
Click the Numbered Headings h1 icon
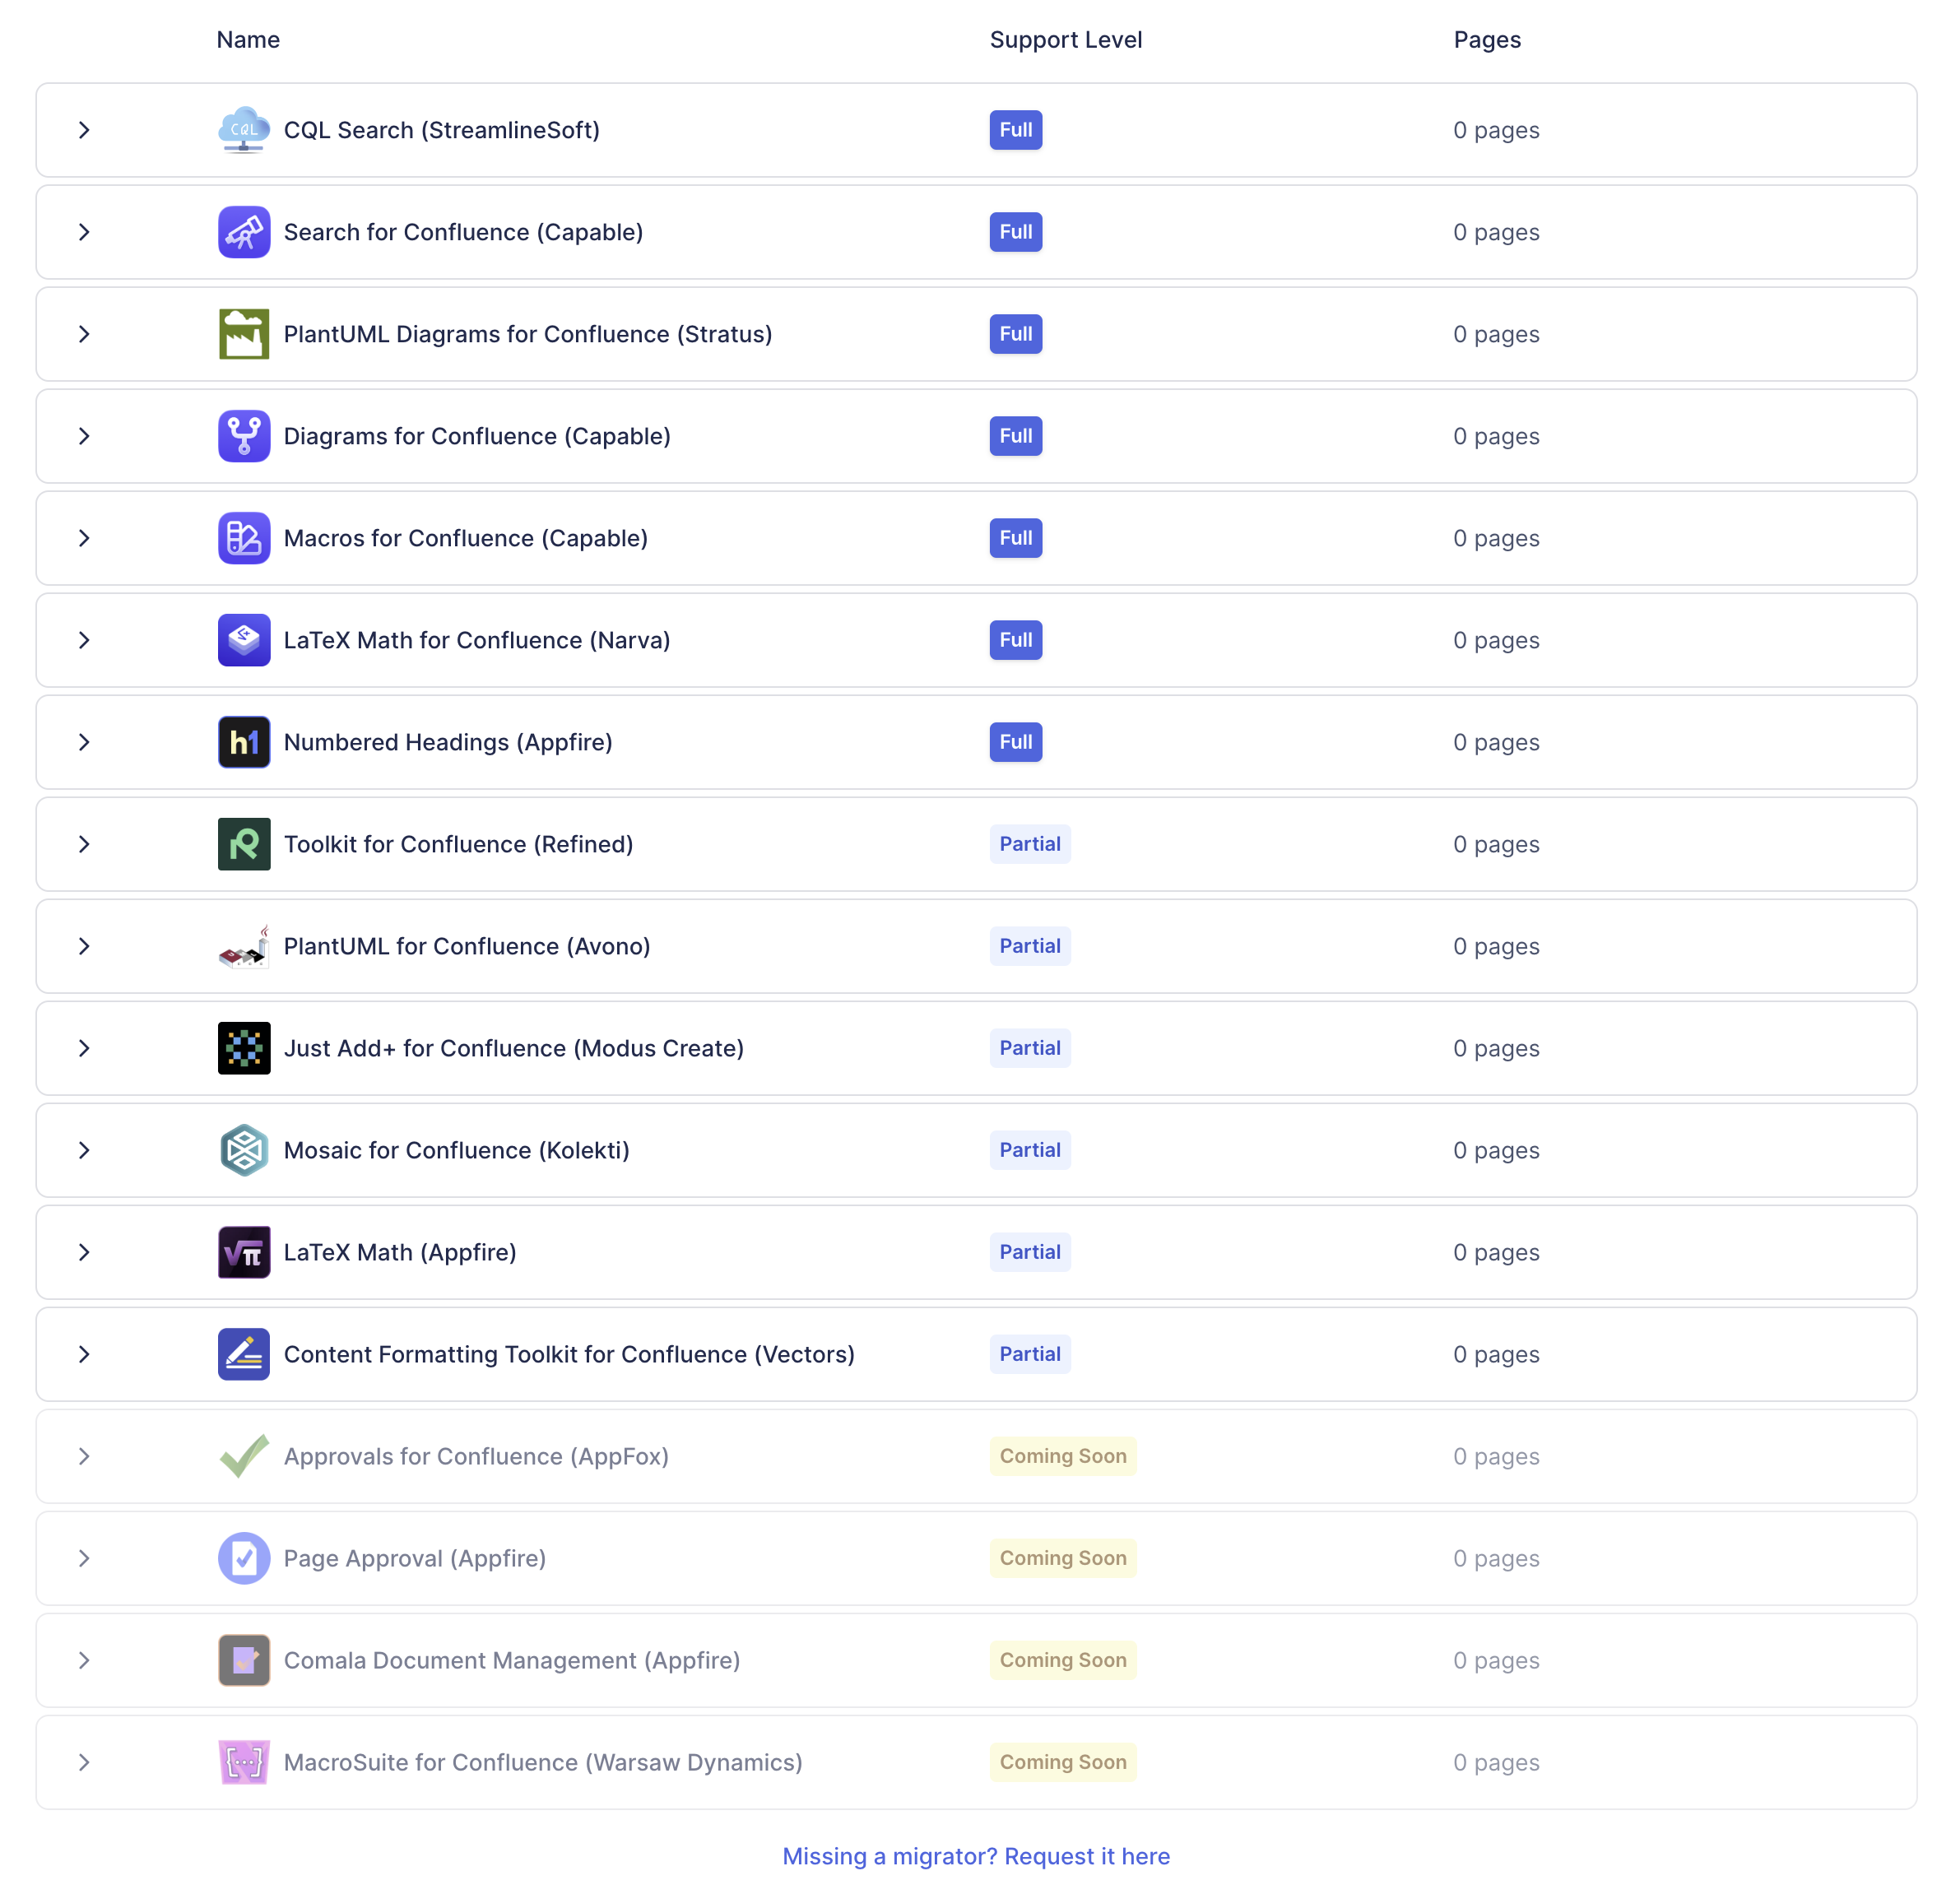(x=244, y=742)
